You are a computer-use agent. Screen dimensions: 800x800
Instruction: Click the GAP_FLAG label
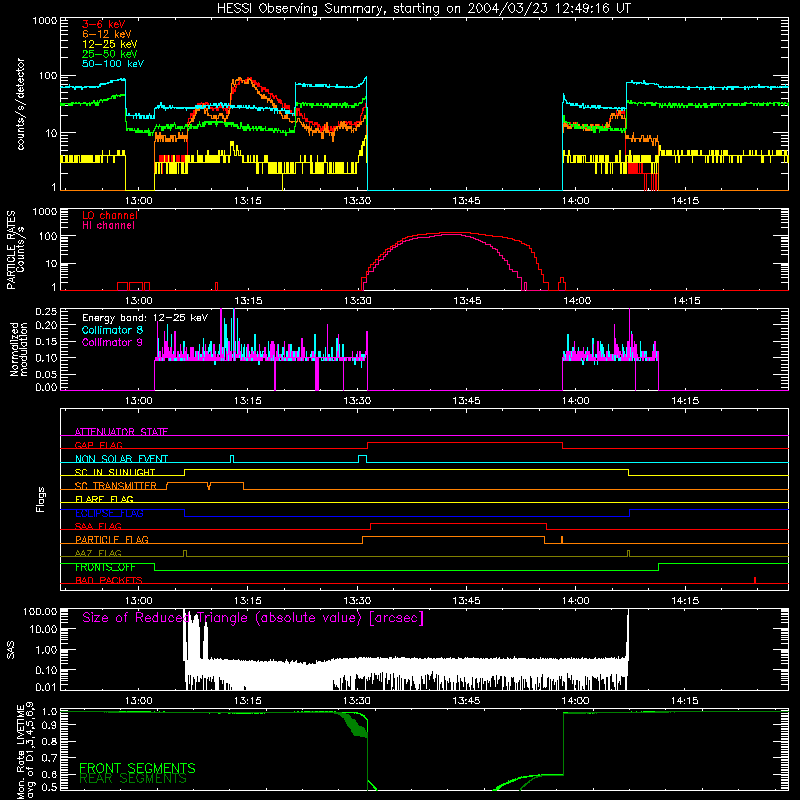coord(98,445)
